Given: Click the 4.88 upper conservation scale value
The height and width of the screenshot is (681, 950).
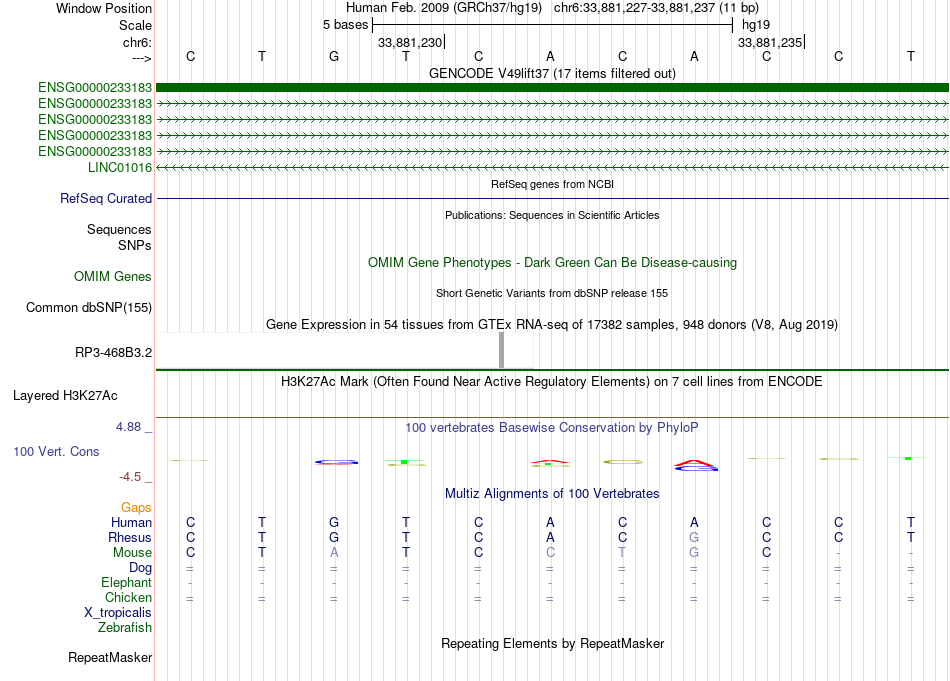Looking at the screenshot, I should coord(128,427).
